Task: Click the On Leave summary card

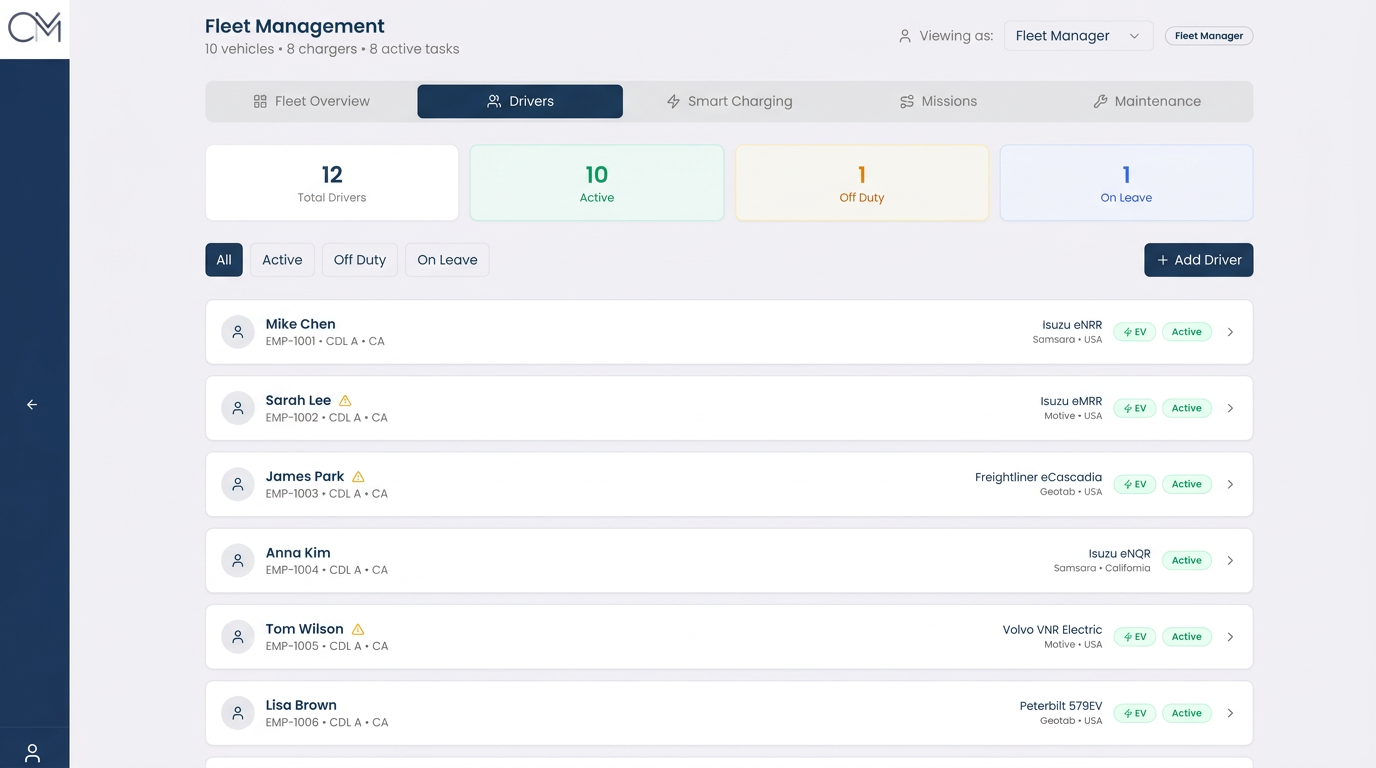Action: [1126, 183]
